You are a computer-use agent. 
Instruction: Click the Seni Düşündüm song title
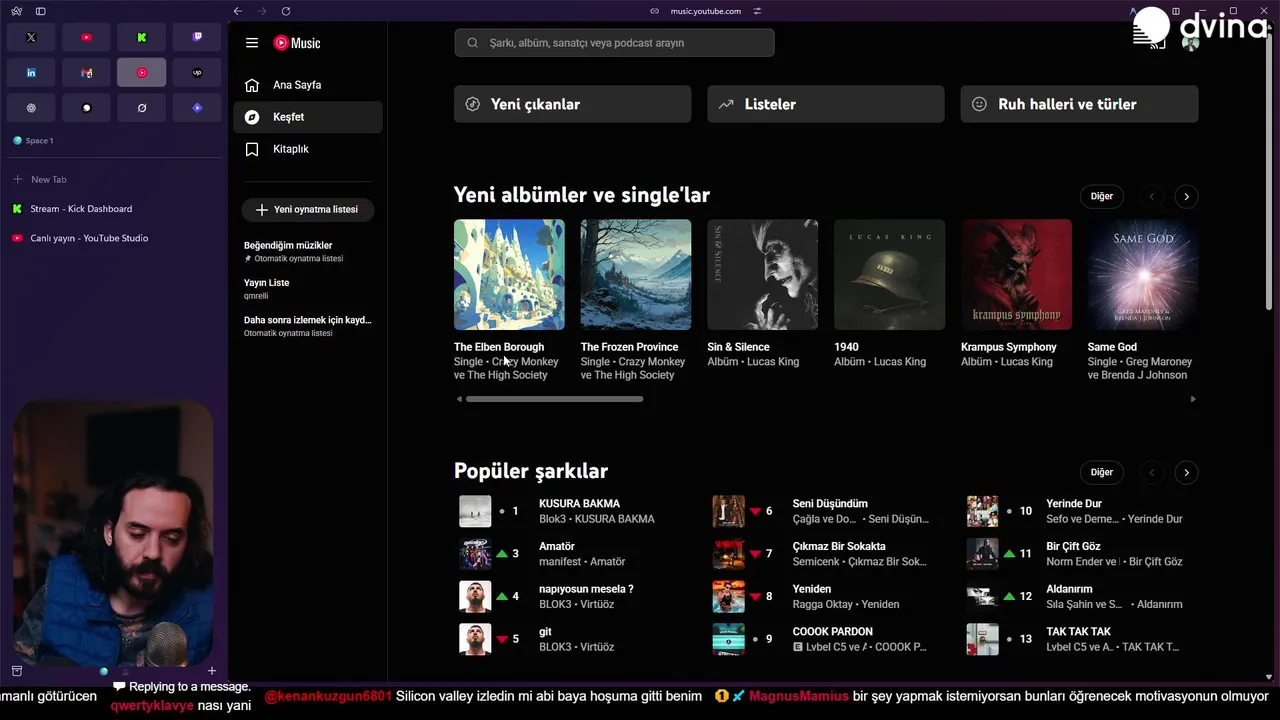(x=830, y=504)
